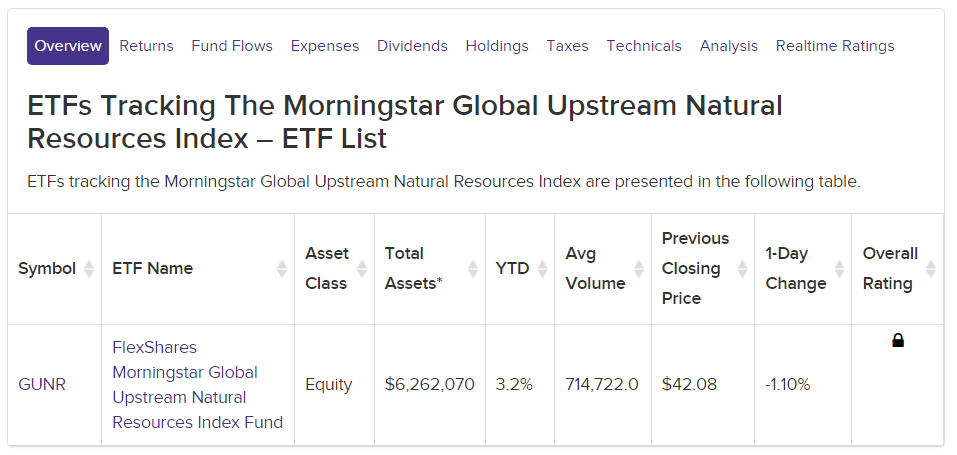This screenshot has width=957, height=455.
Task: Open FlexShares Morningstar Global Upstream fund link
Action: pyautogui.click(x=198, y=385)
